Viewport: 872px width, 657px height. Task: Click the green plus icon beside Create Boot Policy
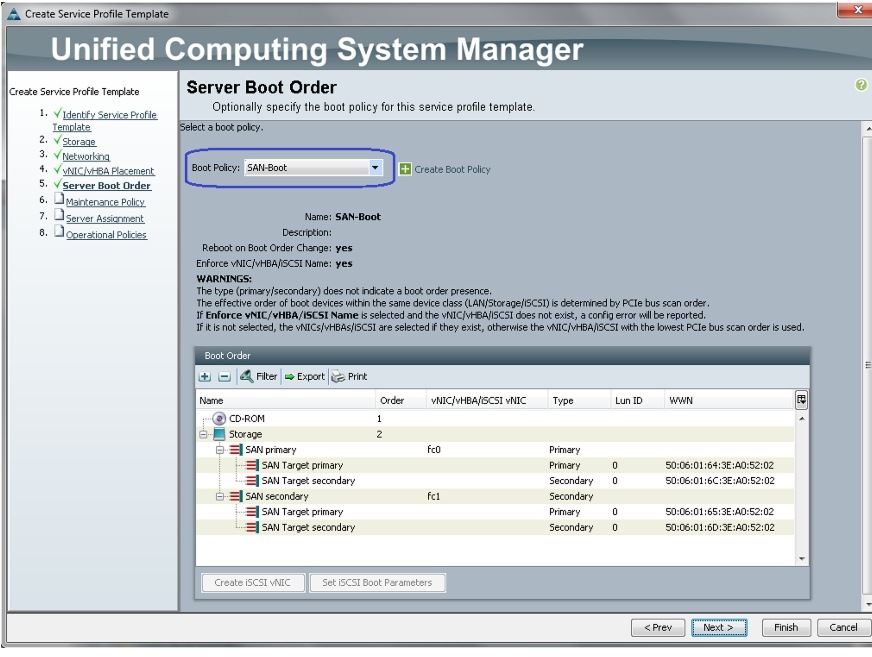(x=405, y=169)
